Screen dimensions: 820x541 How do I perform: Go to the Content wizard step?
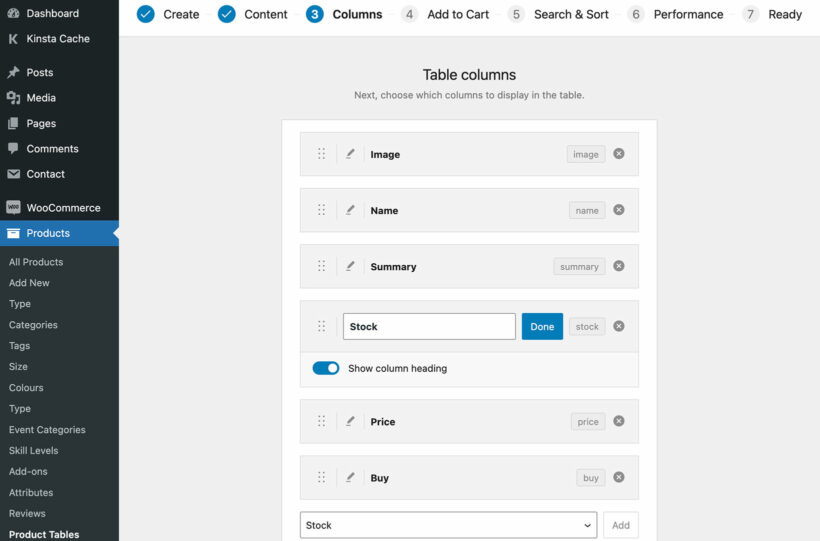point(253,14)
